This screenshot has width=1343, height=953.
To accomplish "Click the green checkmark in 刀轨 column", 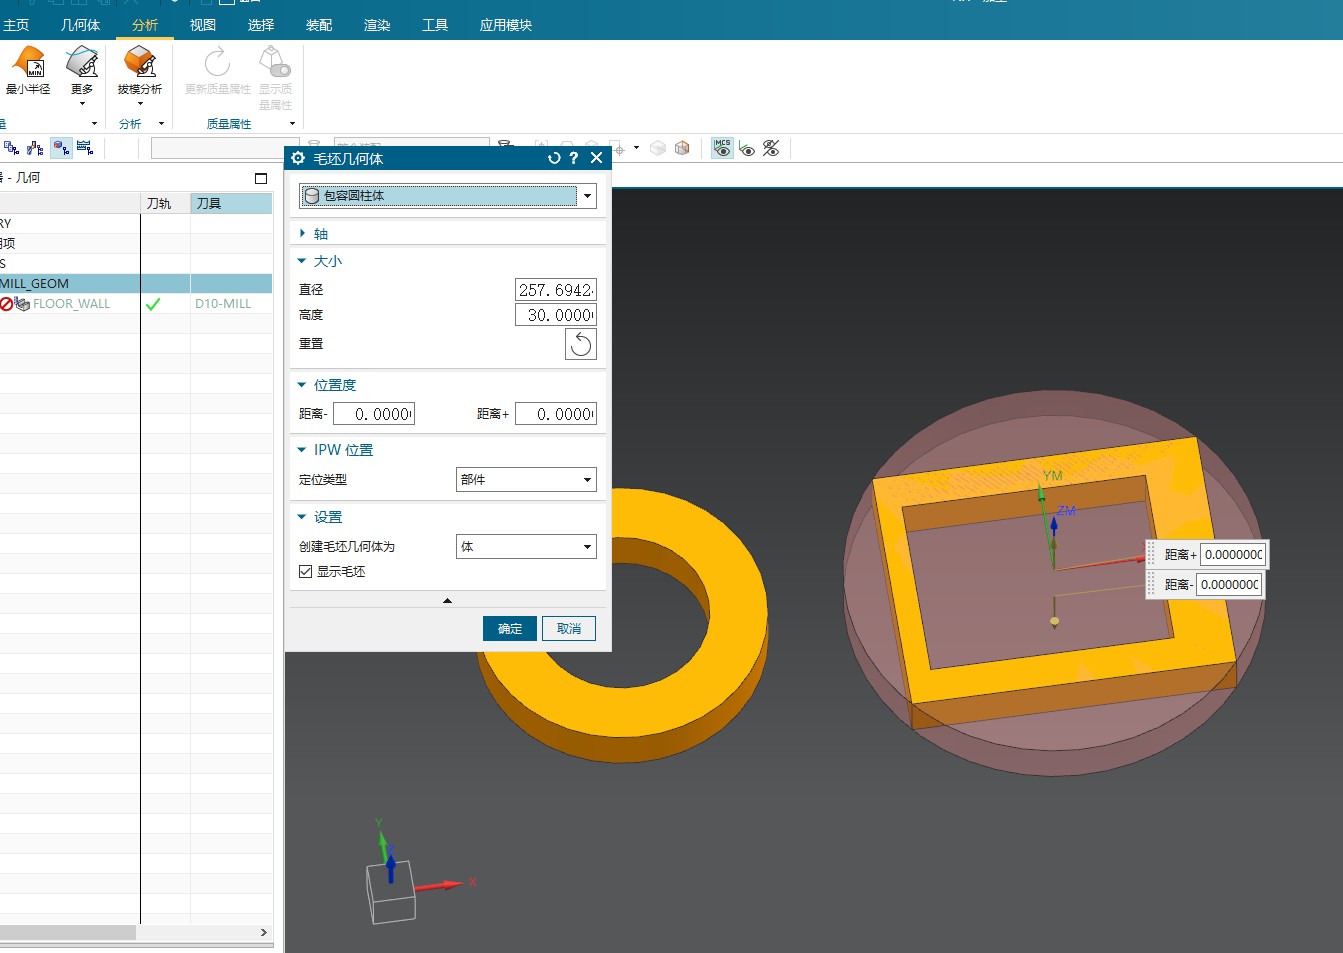I will pos(153,304).
